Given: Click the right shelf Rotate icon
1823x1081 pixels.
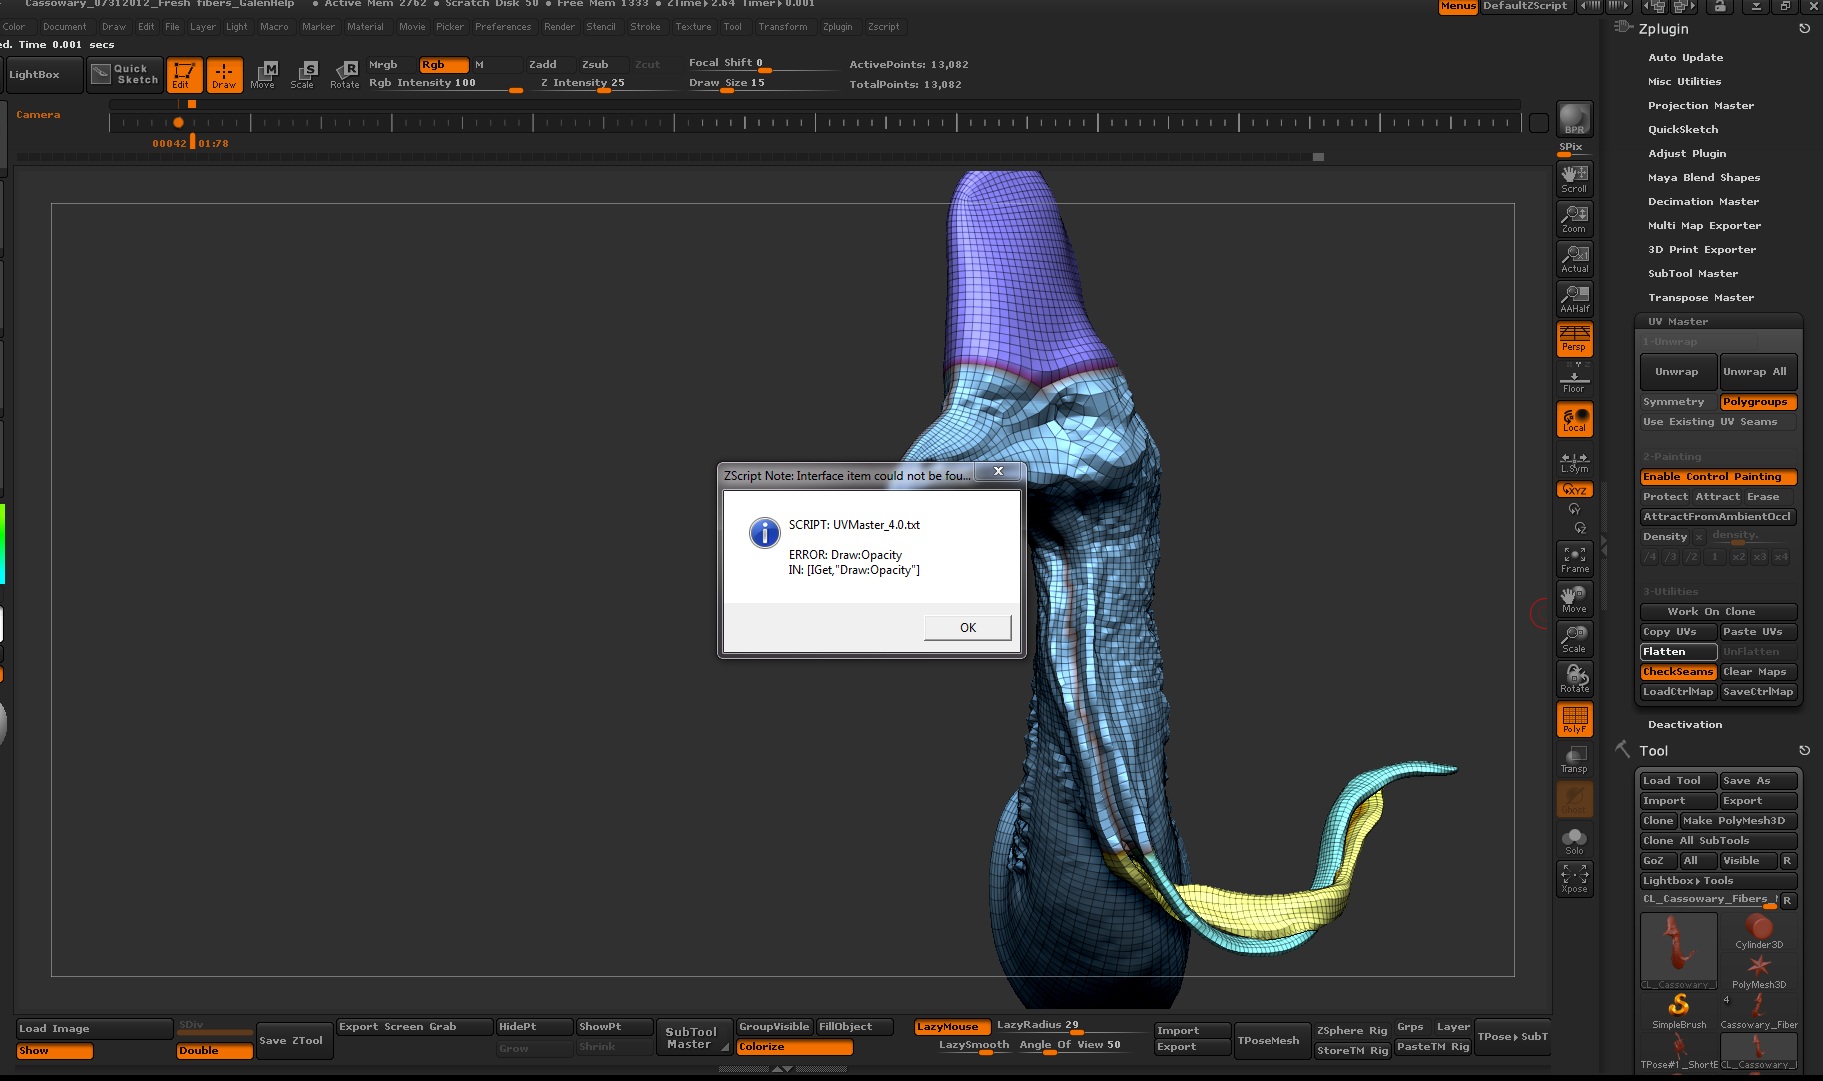Looking at the screenshot, I should pos(1574,679).
